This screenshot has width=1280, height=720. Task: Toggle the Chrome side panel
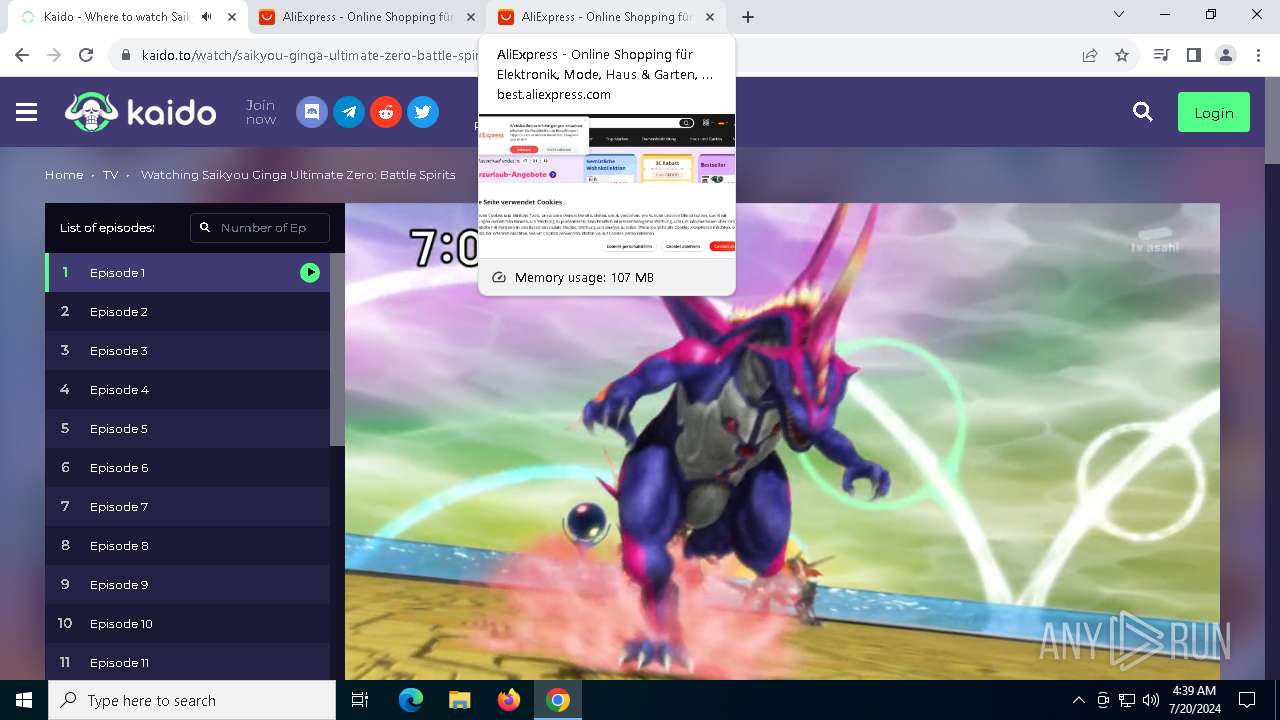click(1193, 55)
